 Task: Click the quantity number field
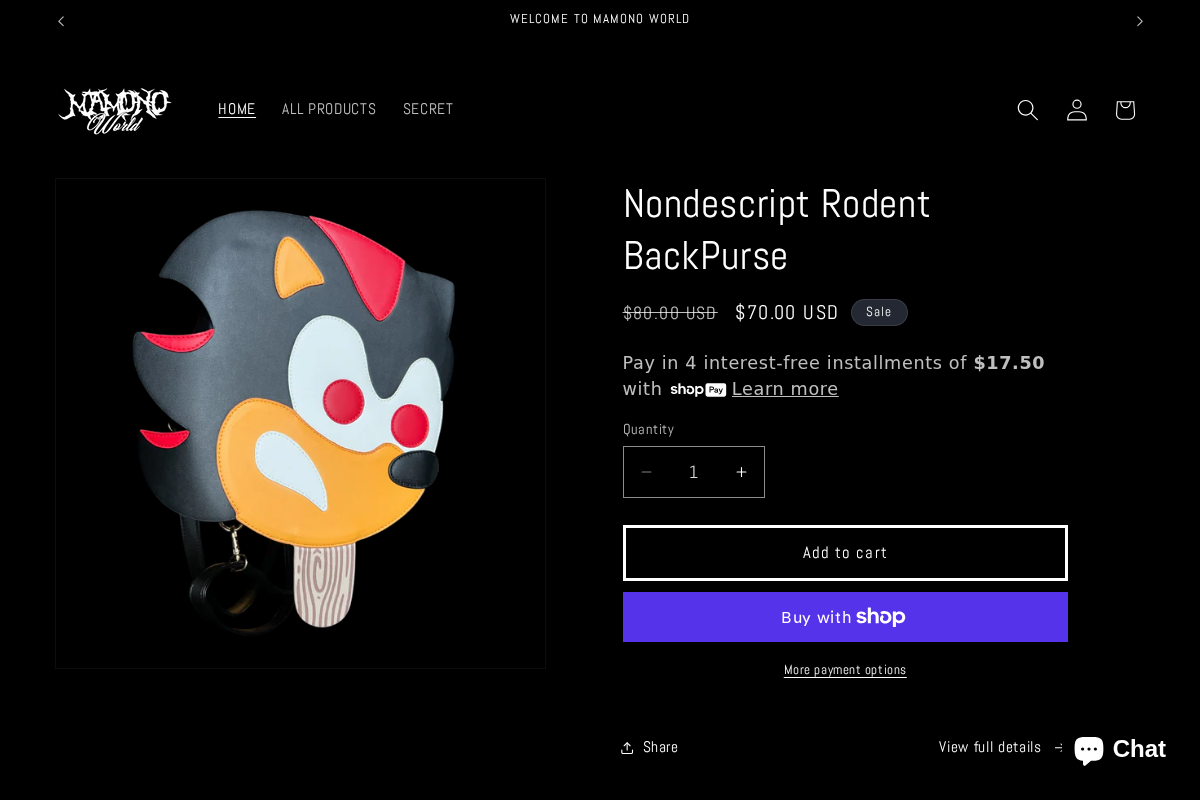click(694, 472)
